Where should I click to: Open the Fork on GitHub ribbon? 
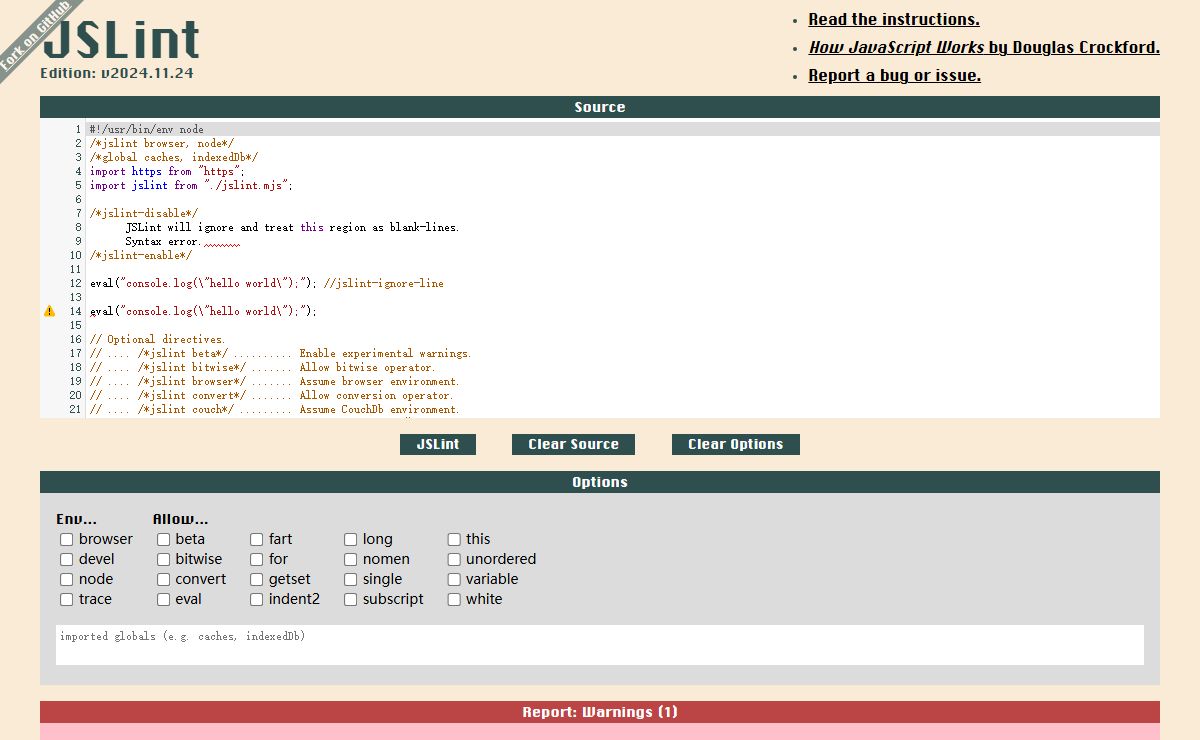pyautogui.click(x=35, y=36)
